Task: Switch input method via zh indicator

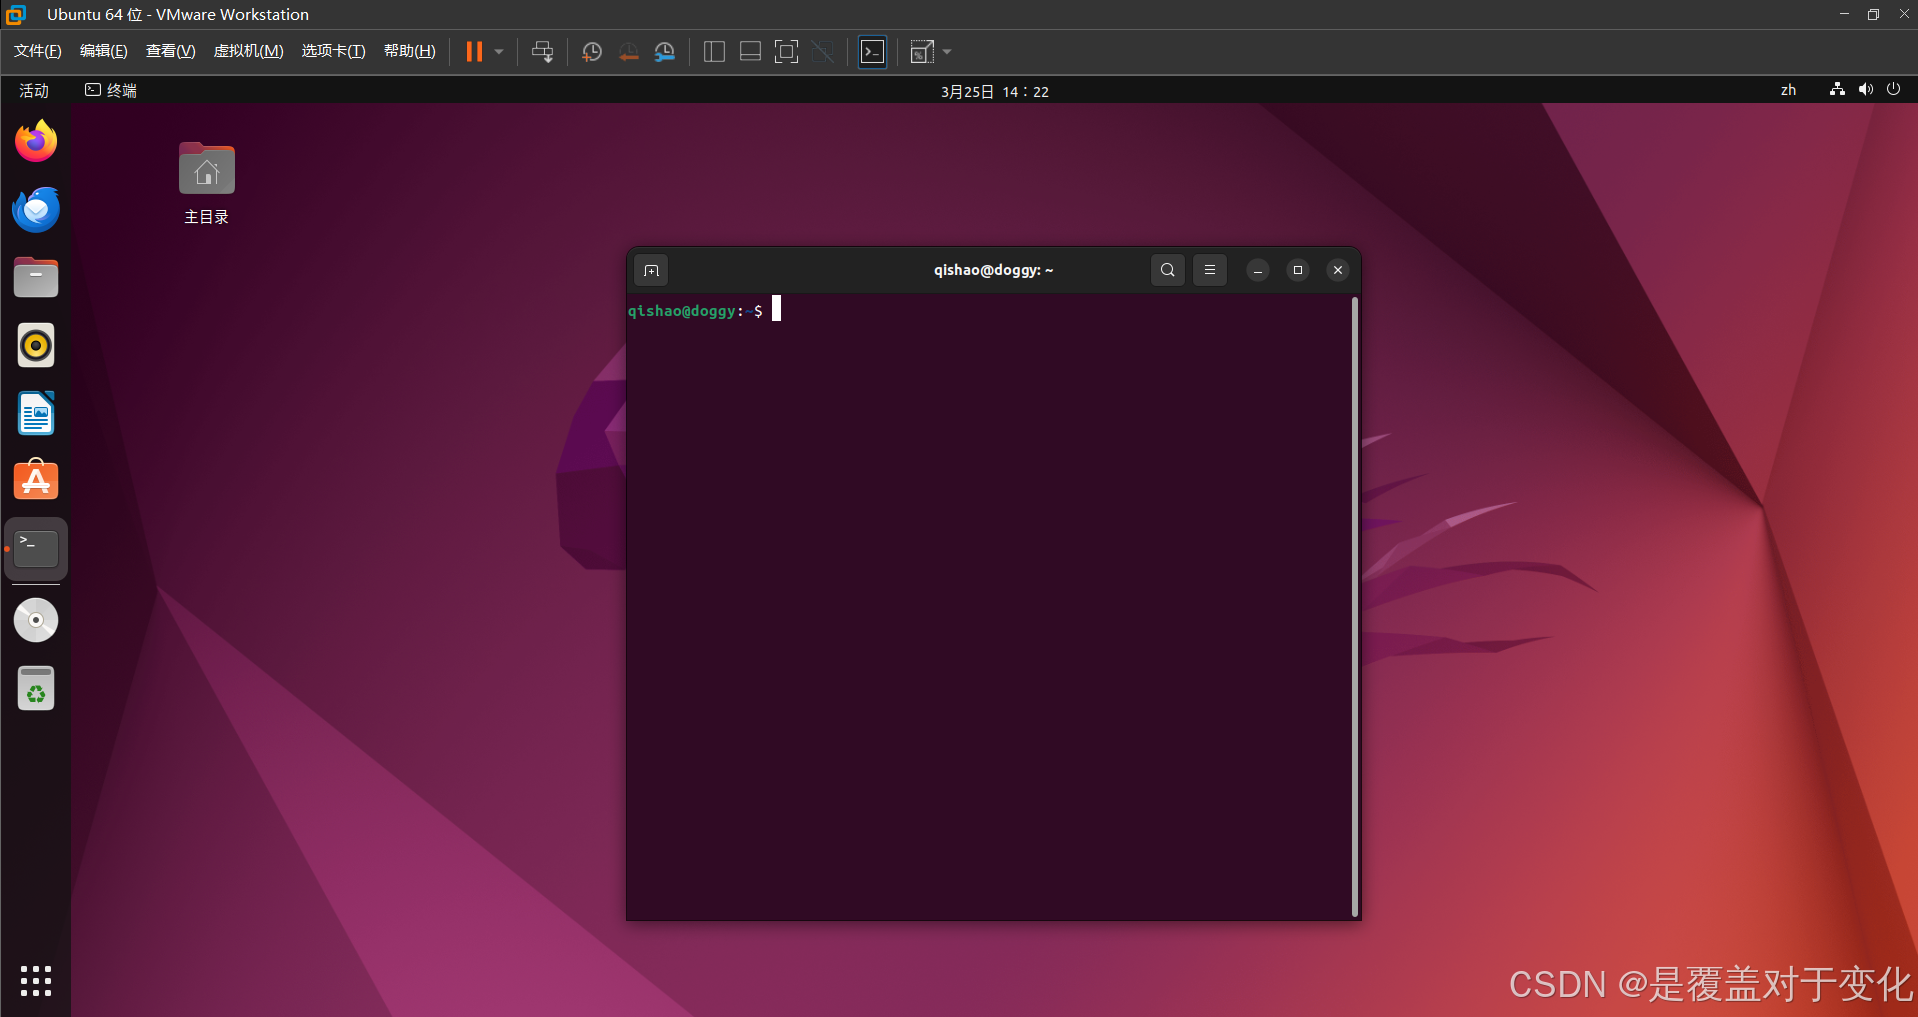Action: (x=1788, y=90)
